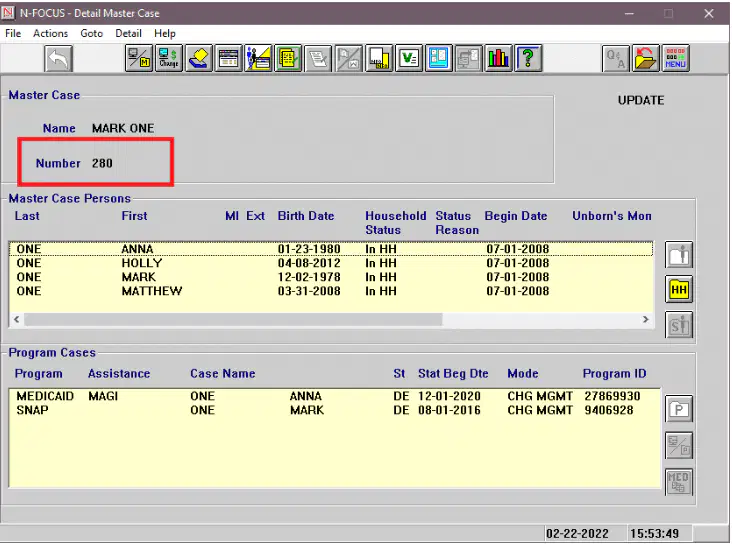Click the Stat Beg Dte 08-01-2016 cell
The image size is (732, 544).
(x=449, y=410)
